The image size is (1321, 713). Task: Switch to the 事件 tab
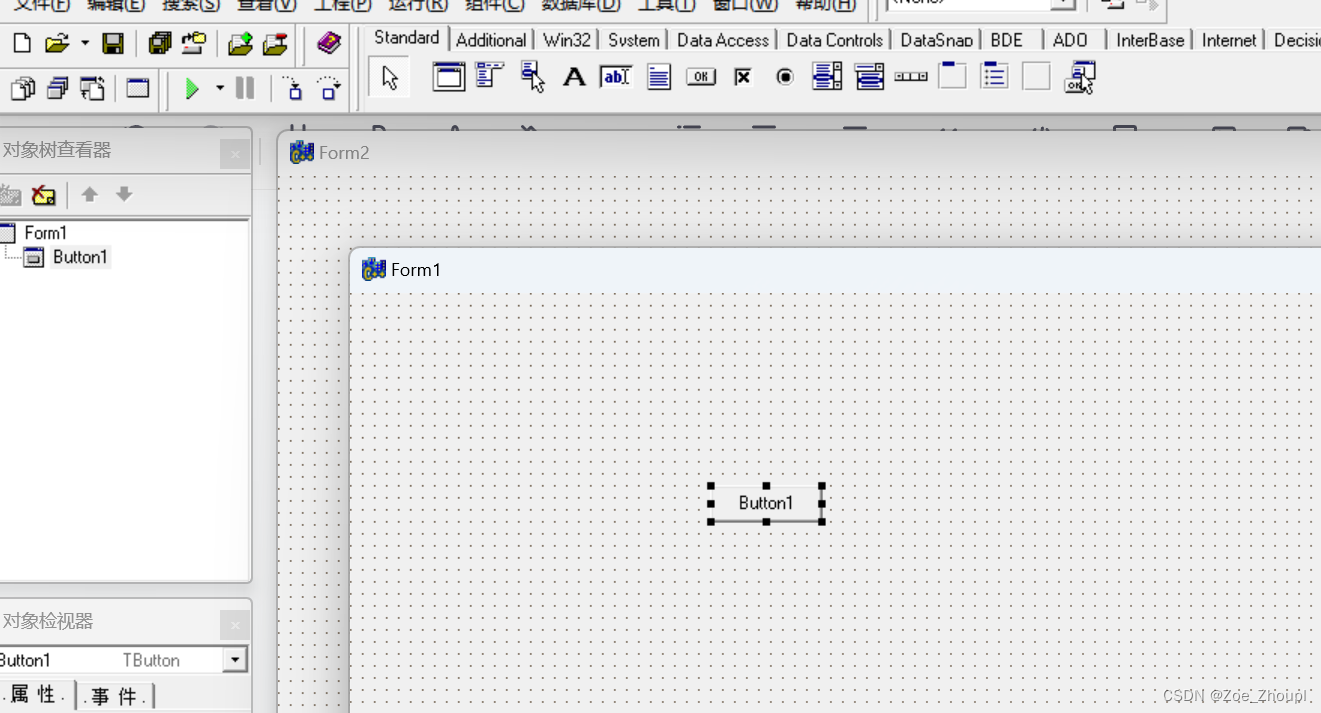(117, 696)
